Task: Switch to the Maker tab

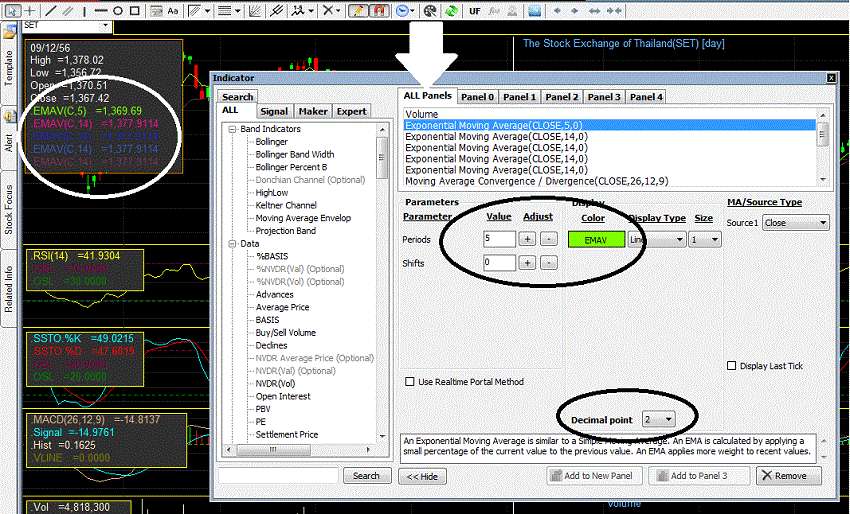Action: point(313,111)
